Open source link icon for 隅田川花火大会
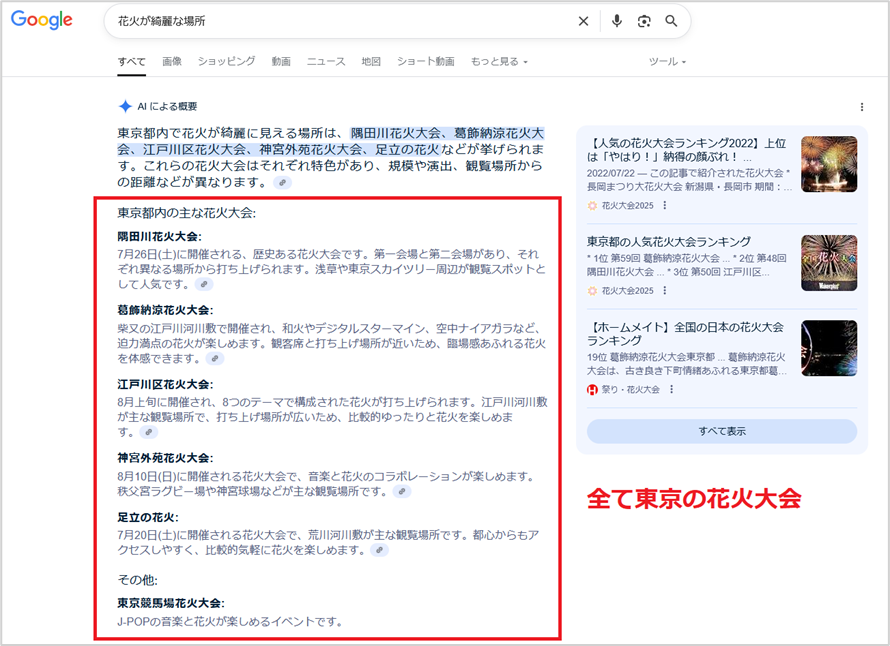The height and width of the screenshot is (646, 890). 204,284
